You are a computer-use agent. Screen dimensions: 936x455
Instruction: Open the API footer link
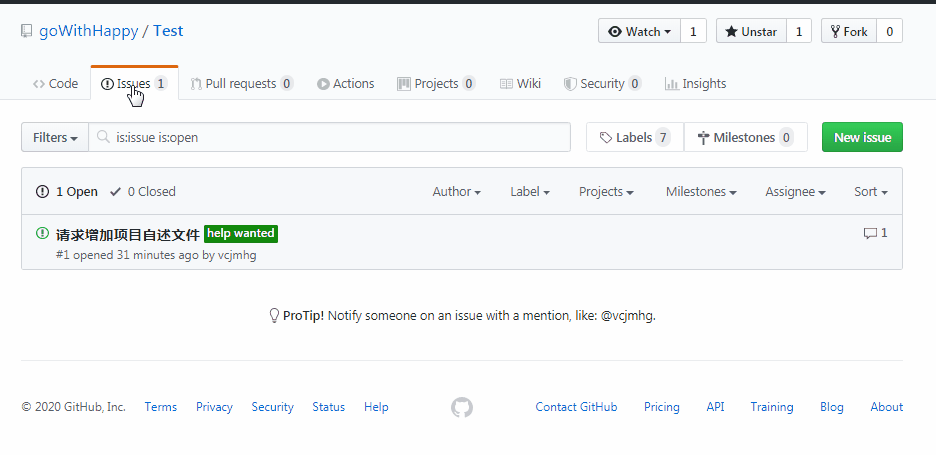715,407
